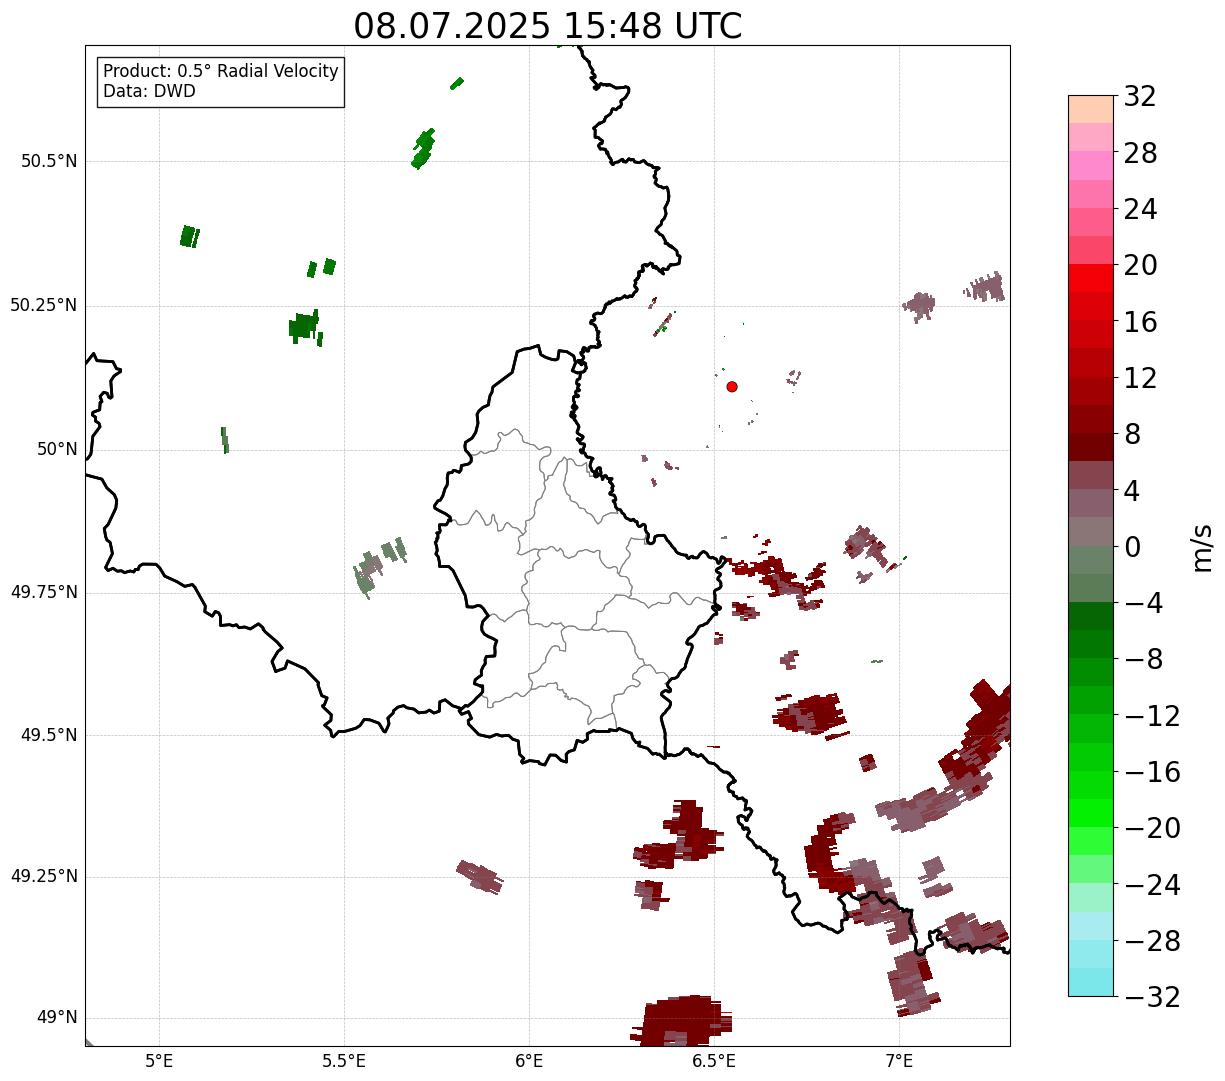Click the colorbar tick label 24
The width and height of the screenshot is (1225, 1081).
[x=1140, y=209]
